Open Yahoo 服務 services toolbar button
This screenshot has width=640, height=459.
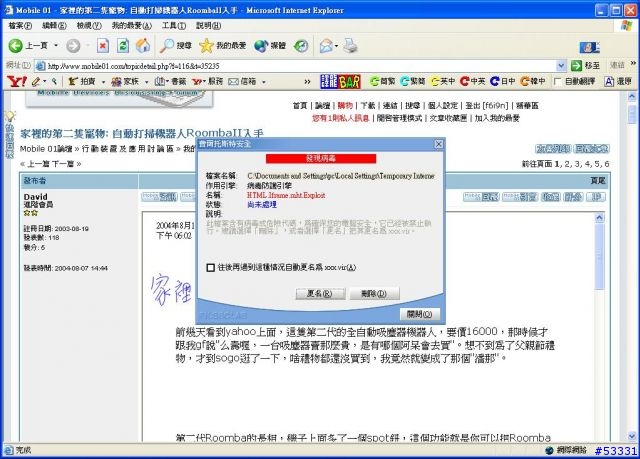[x=207, y=82]
